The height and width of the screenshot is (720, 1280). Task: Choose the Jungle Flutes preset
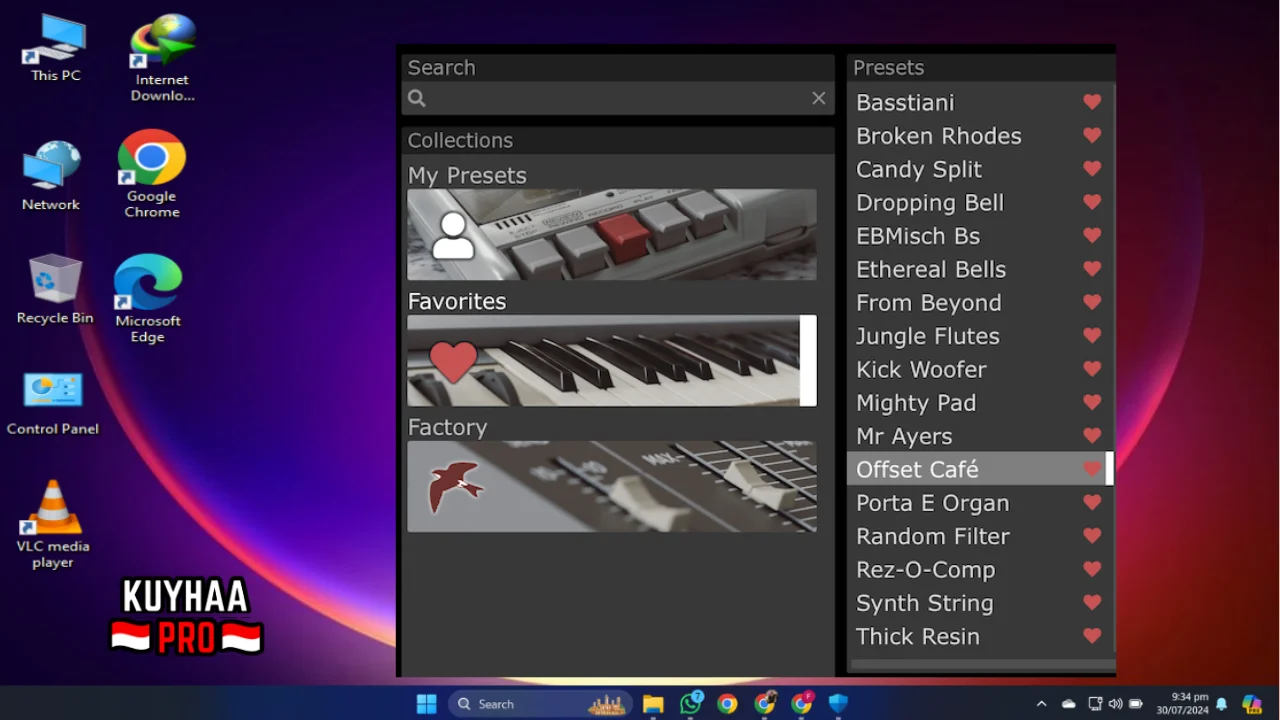pos(928,336)
